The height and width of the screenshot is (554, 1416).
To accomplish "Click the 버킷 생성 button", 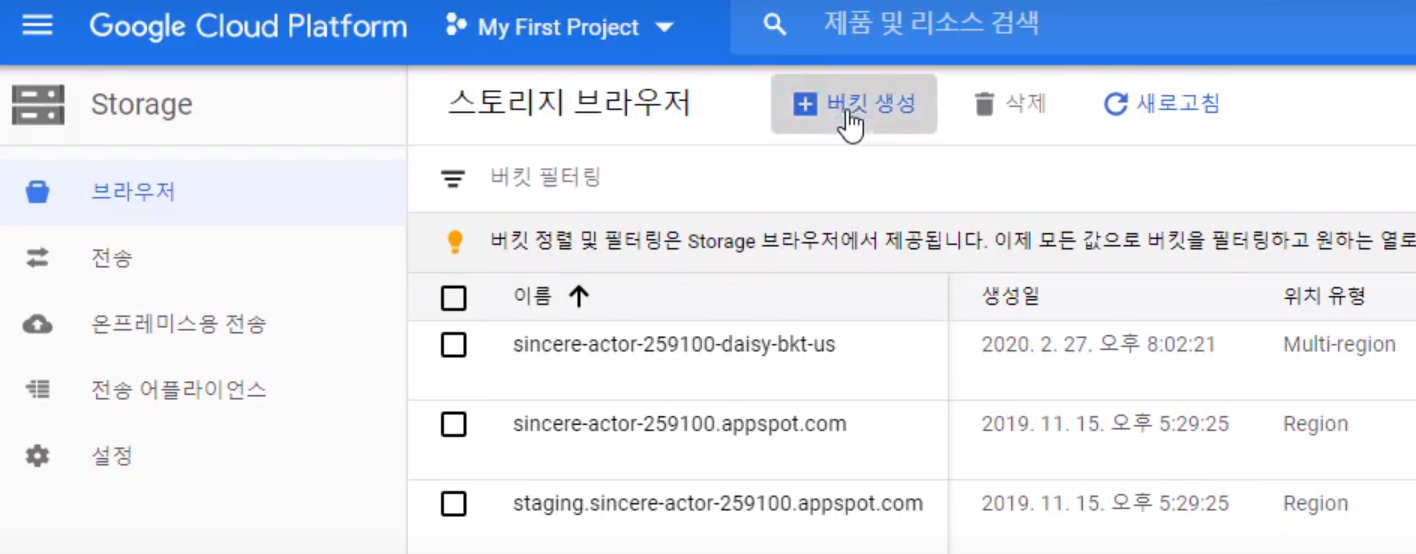I will coord(854,103).
